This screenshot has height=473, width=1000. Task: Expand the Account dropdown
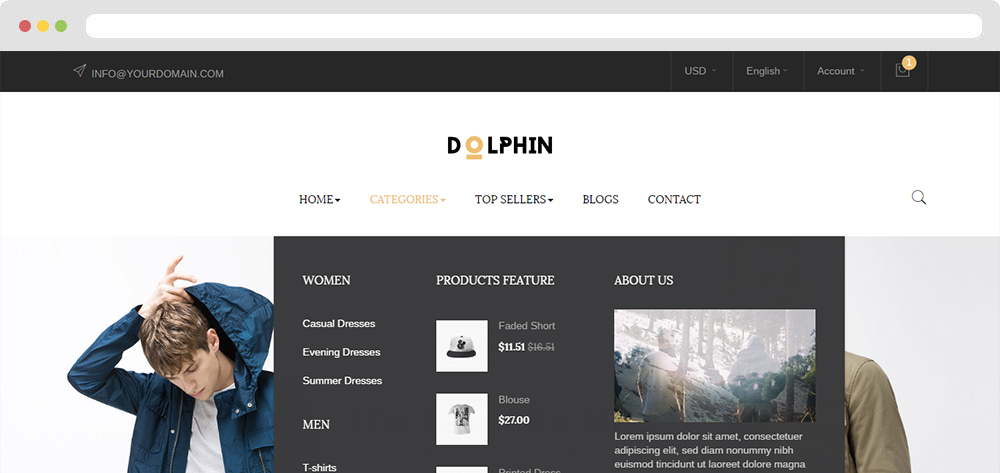(842, 71)
